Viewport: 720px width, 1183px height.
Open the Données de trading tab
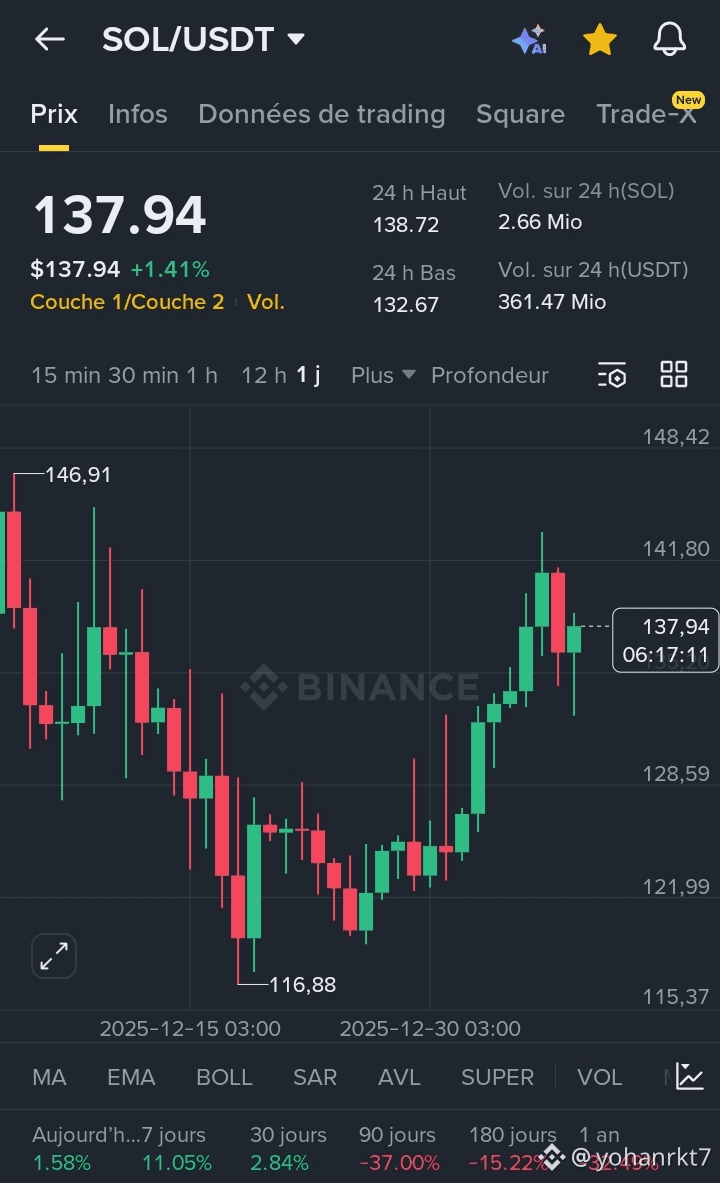[322, 114]
